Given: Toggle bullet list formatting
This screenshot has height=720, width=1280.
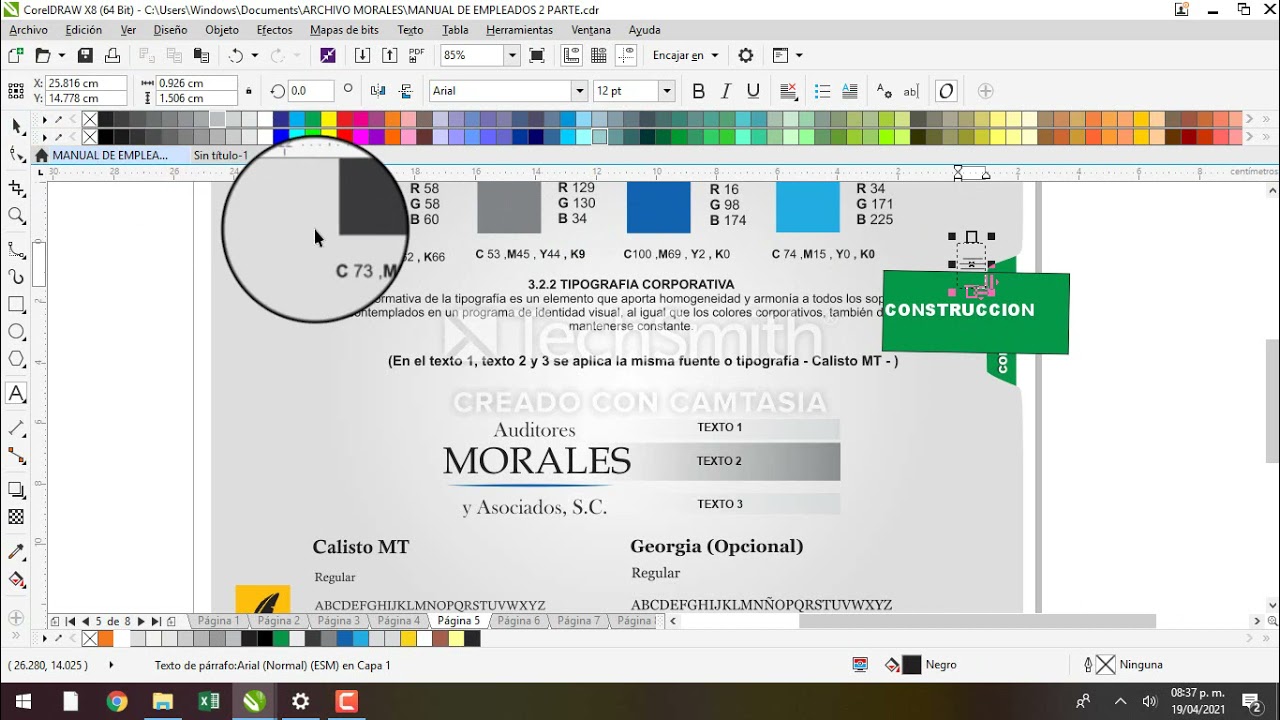Looking at the screenshot, I should (823, 91).
